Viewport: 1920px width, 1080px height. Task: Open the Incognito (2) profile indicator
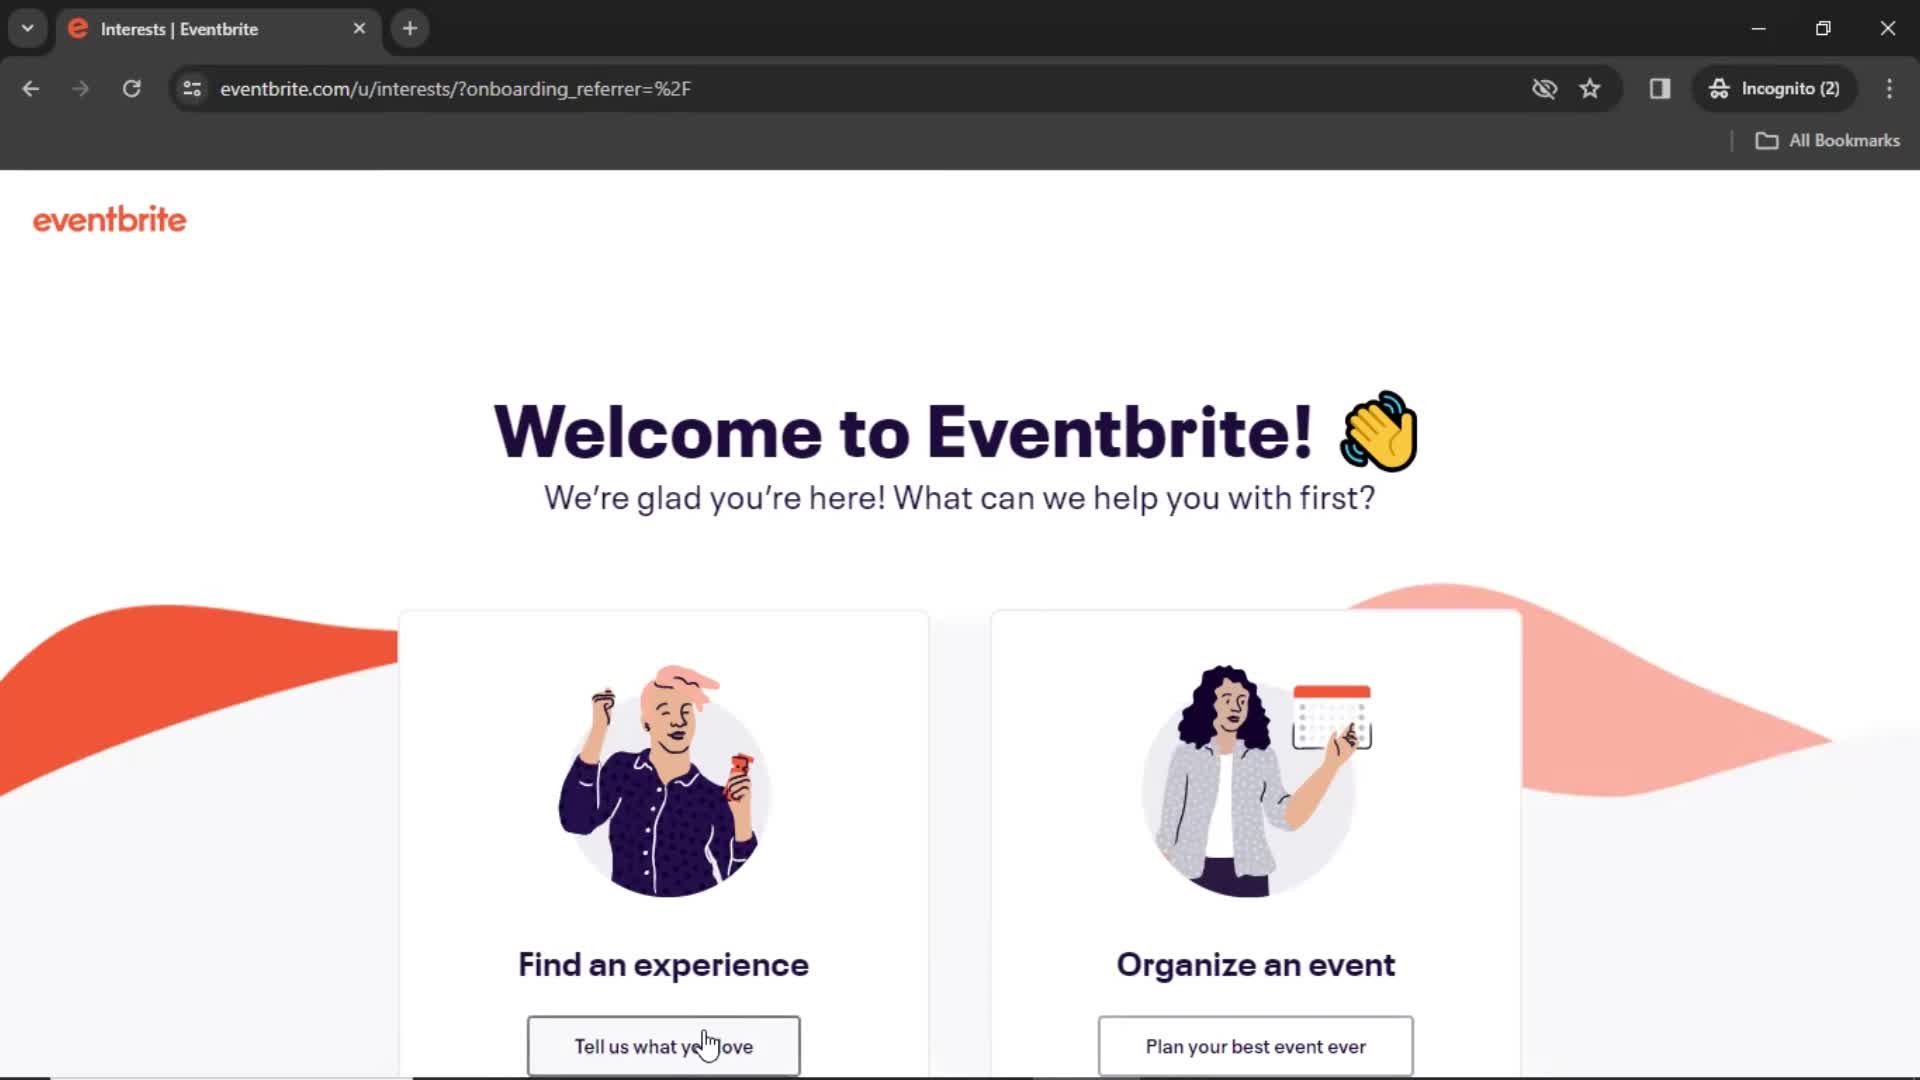click(1775, 89)
